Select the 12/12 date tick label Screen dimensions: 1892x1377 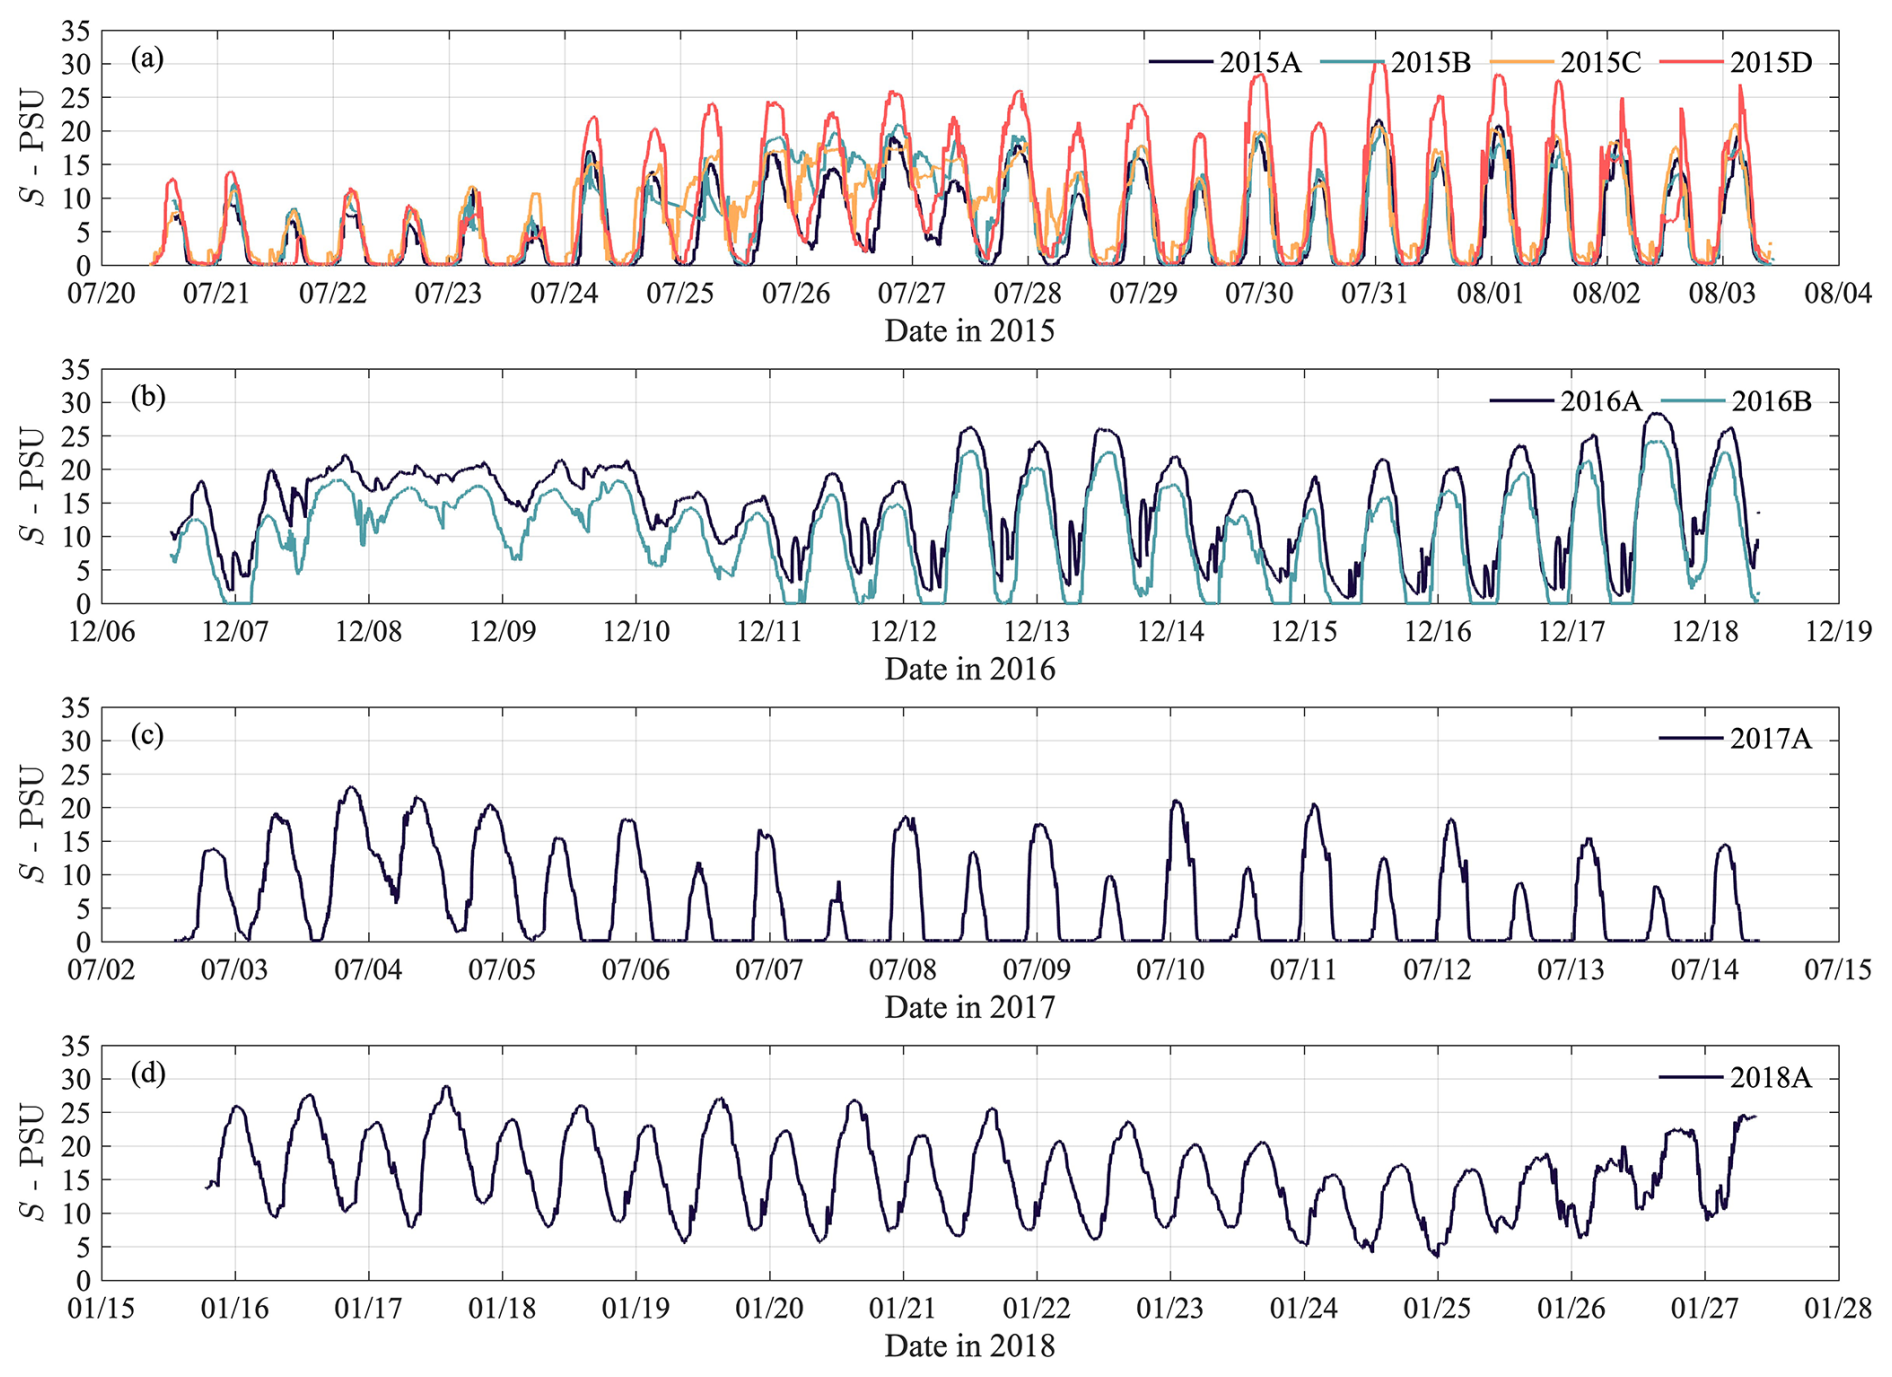pyautogui.click(x=903, y=632)
